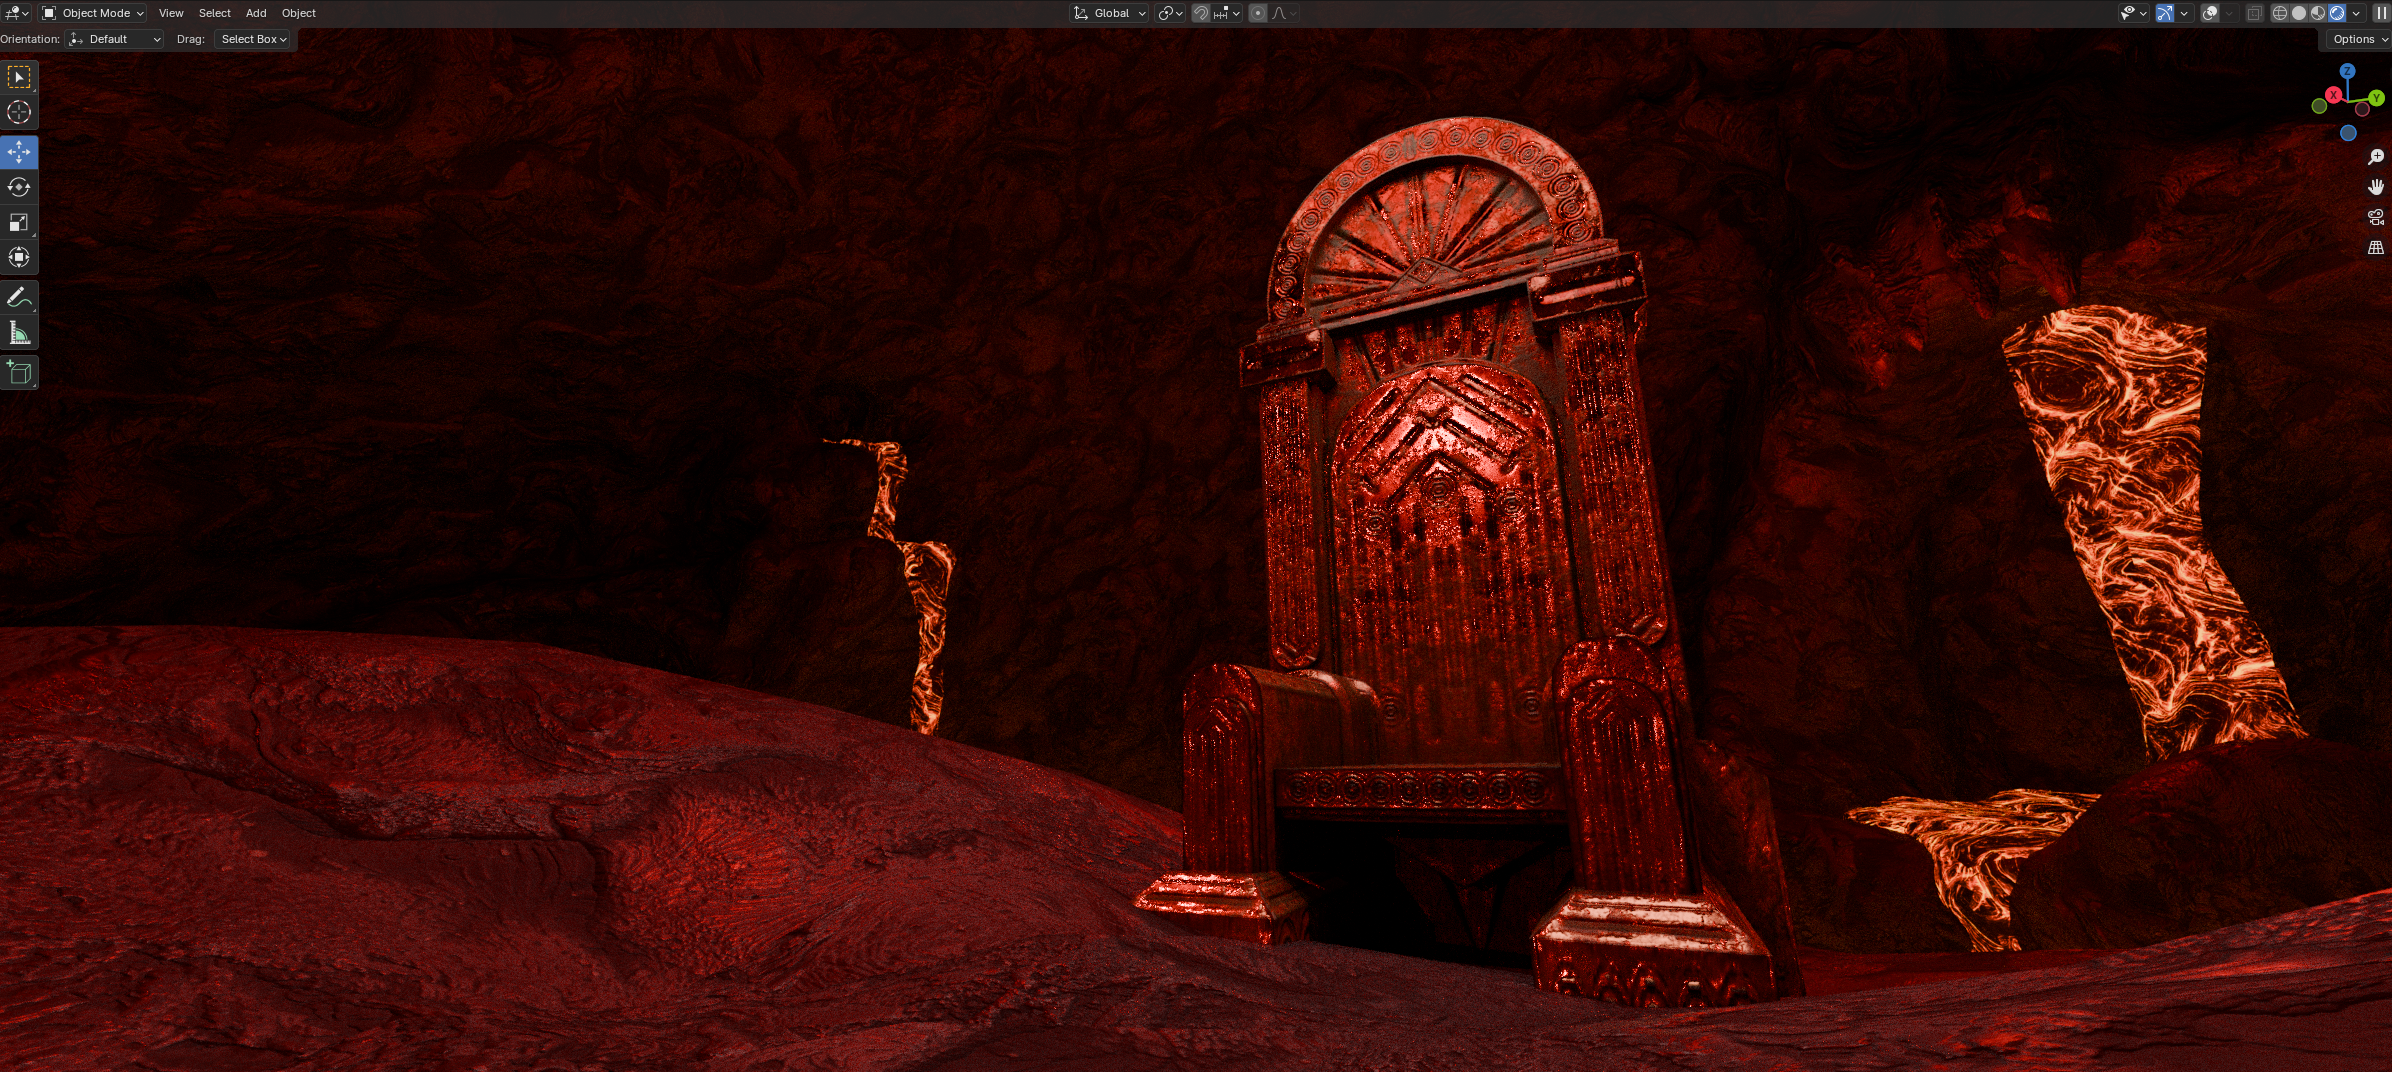Choose the Add Cube tool
This screenshot has width=2392, height=1072.
point(19,372)
